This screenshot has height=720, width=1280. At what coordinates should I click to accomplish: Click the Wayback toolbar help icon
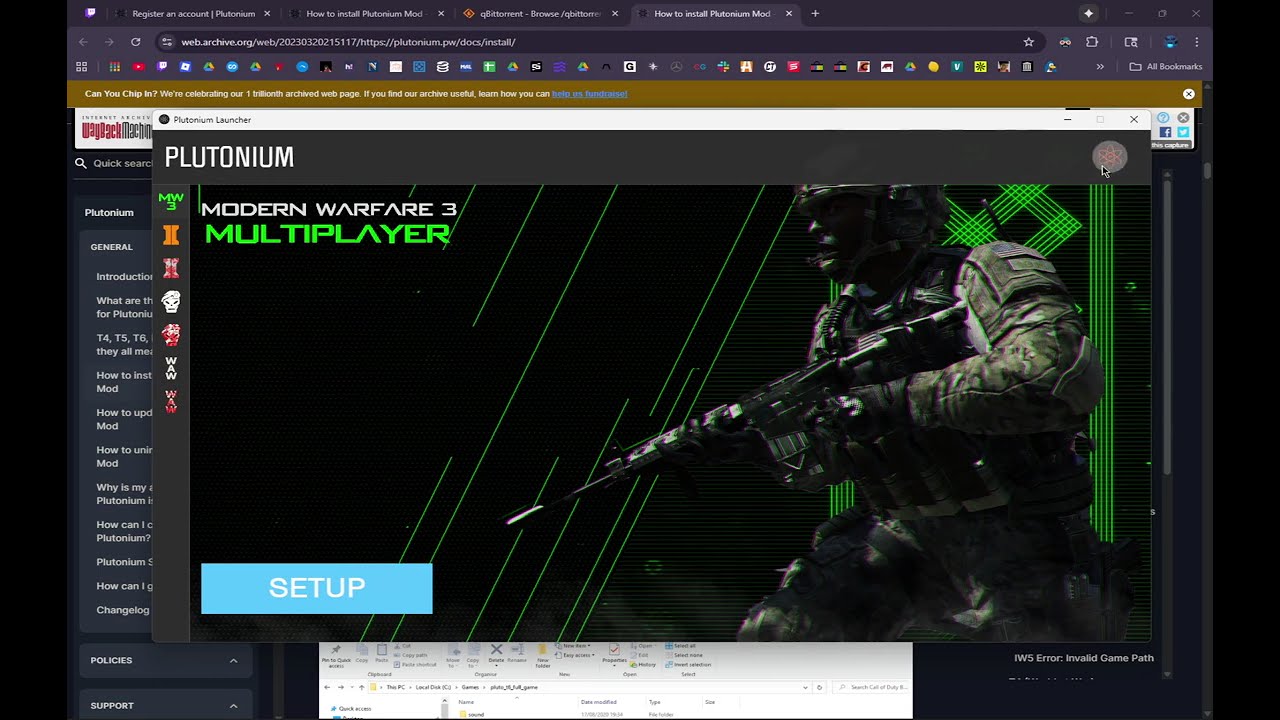(x=1164, y=118)
